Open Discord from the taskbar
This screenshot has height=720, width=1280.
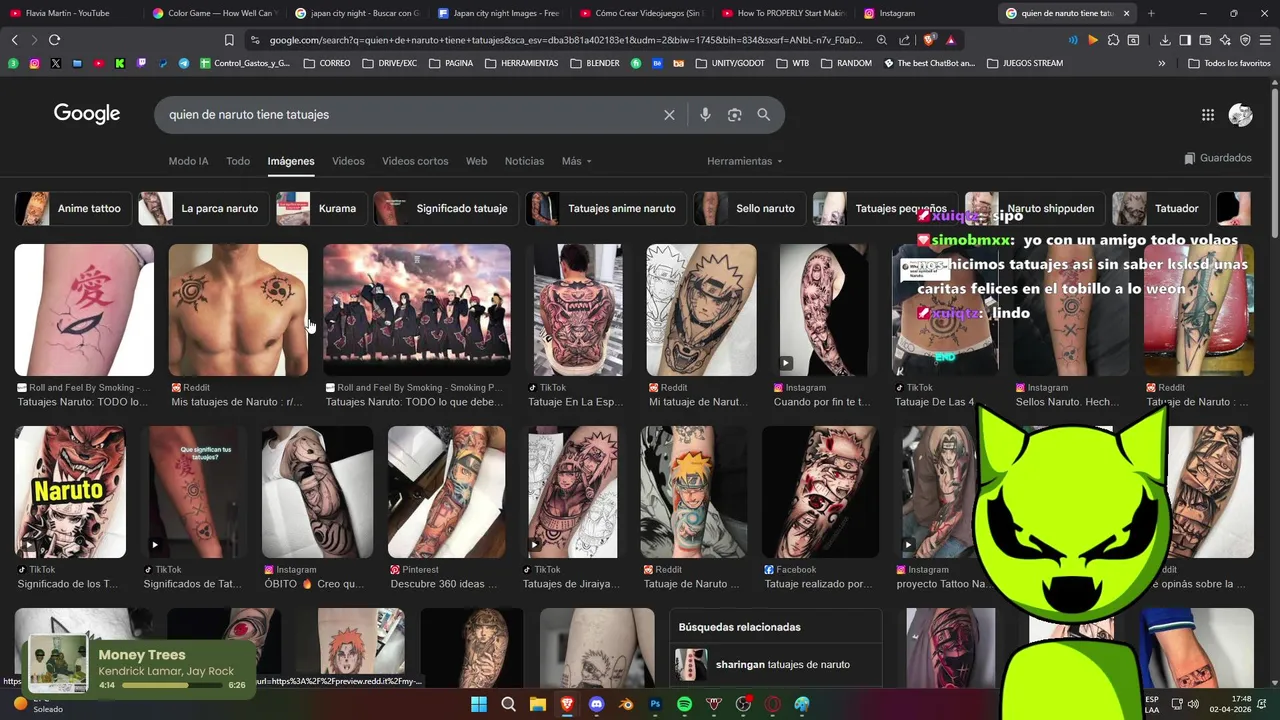coord(597,704)
